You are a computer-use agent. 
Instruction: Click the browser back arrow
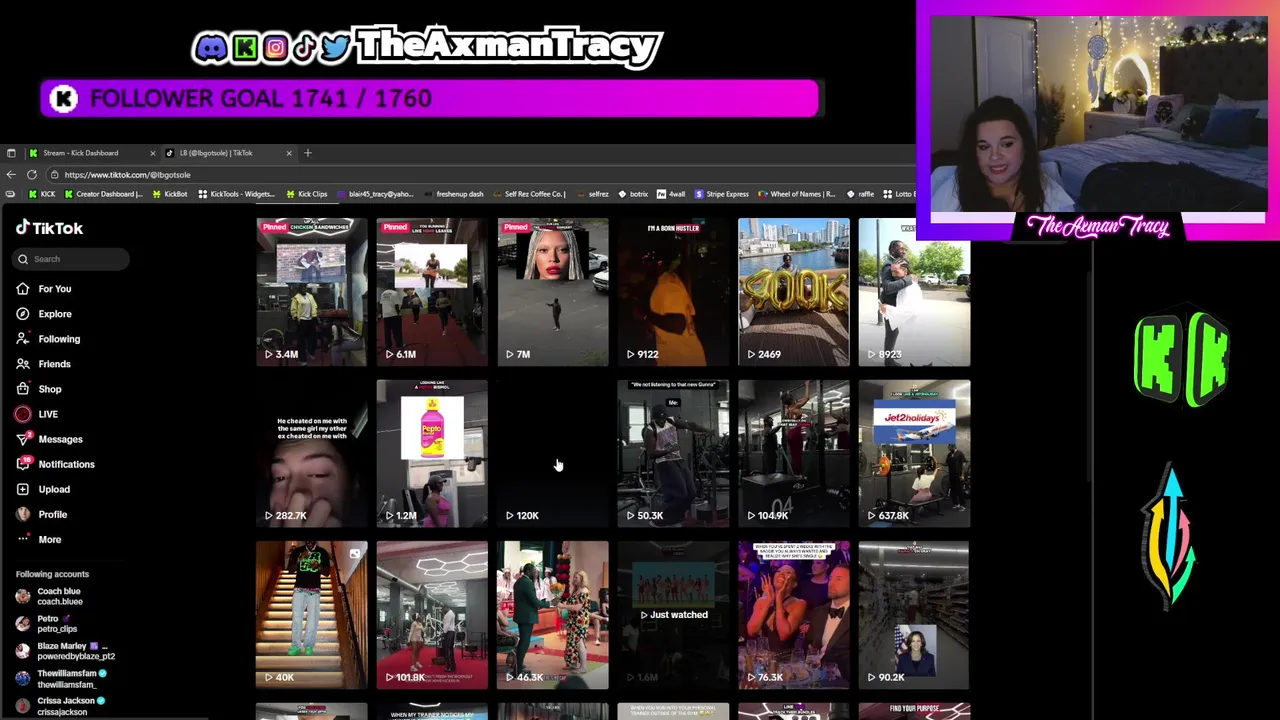tap(11, 174)
